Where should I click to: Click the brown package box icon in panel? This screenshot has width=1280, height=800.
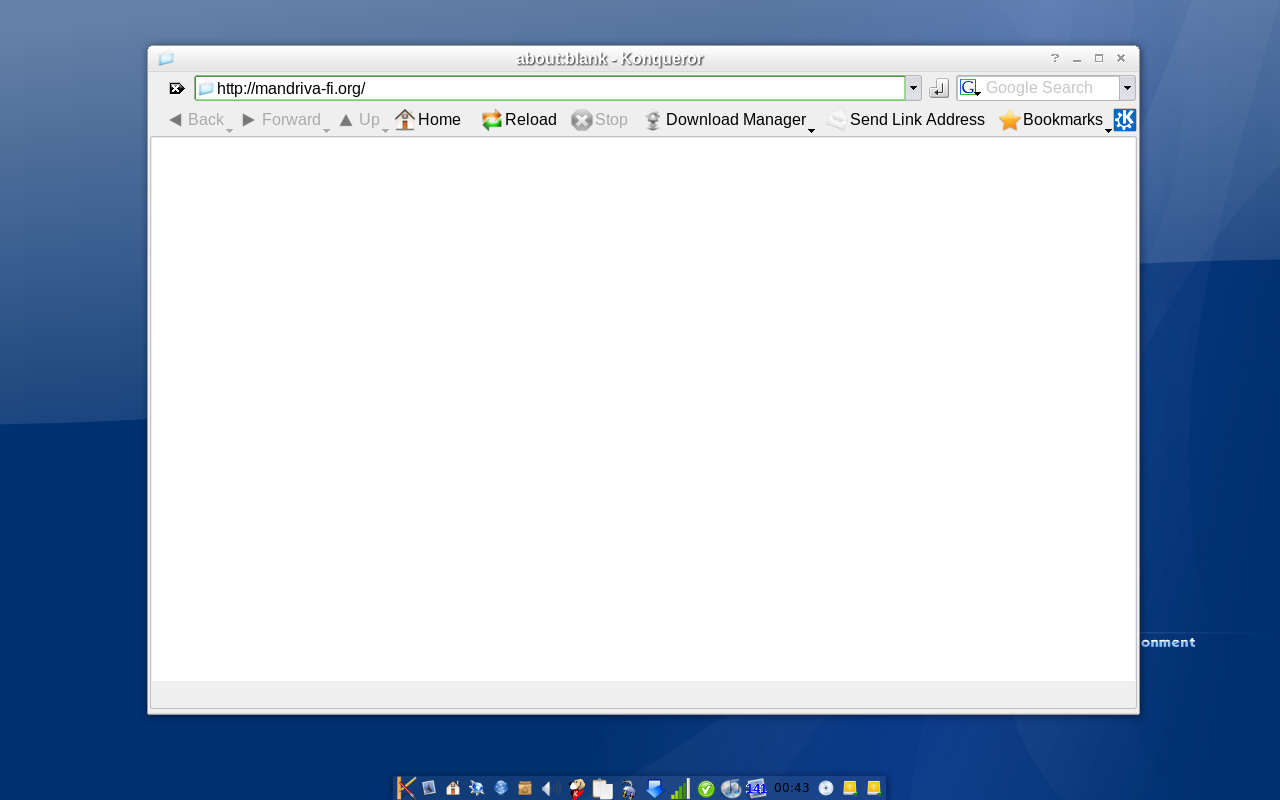(525, 788)
